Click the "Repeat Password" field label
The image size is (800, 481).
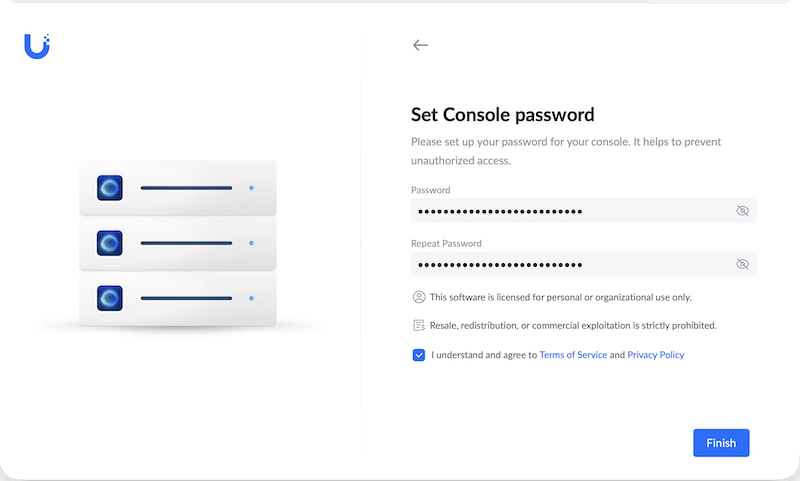point(446,244)
